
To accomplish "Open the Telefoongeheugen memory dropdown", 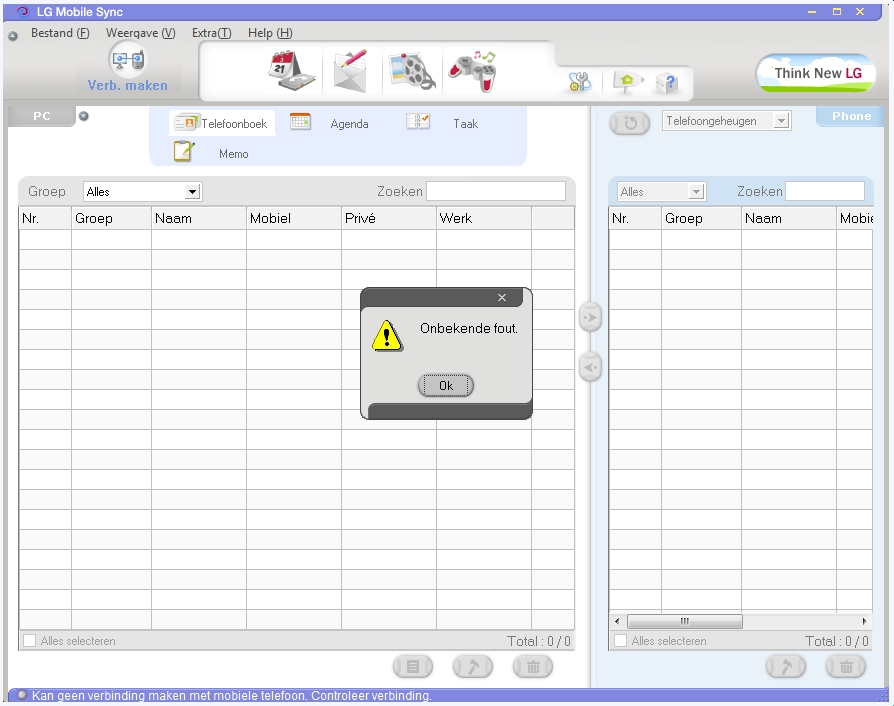I will pos(726,121).
